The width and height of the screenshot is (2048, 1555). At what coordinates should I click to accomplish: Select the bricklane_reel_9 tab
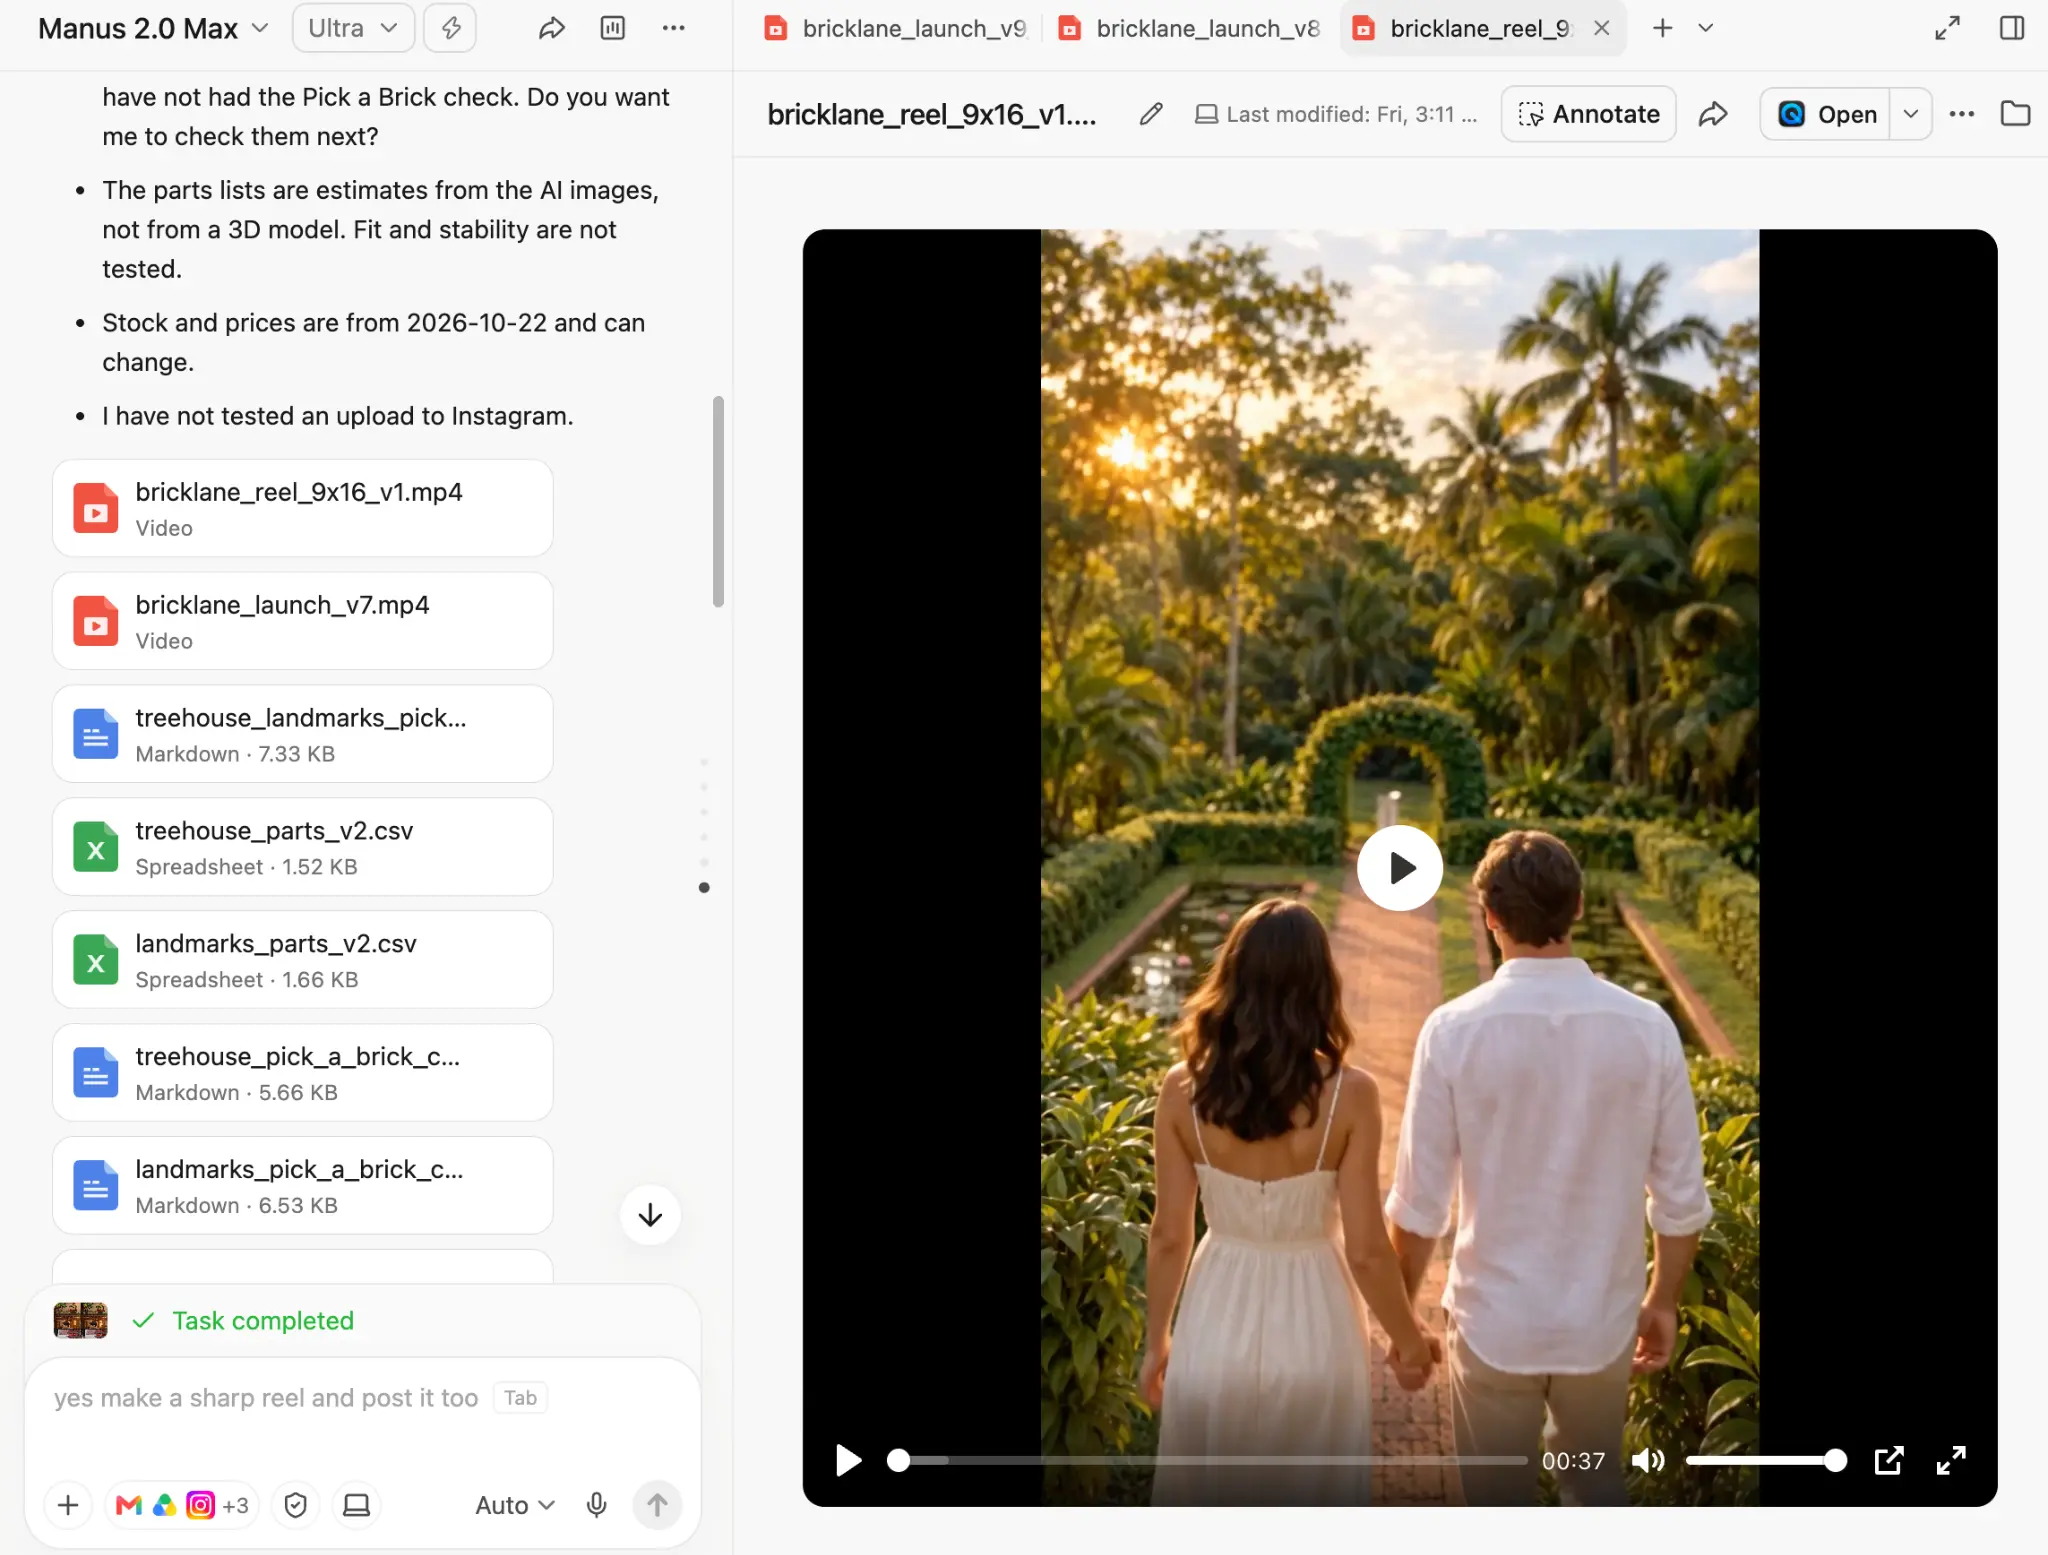1465,28
